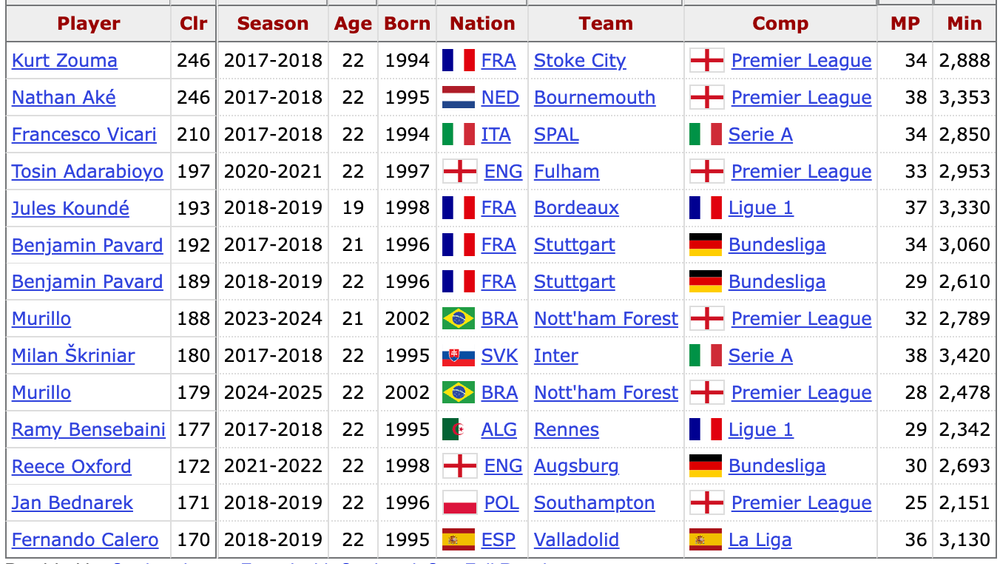The height and width of the screenshot is (564, 1000).
Task: Click the Spain flag next to the ESP nation link
Action: pyautogui.click(x=458, y=541)
